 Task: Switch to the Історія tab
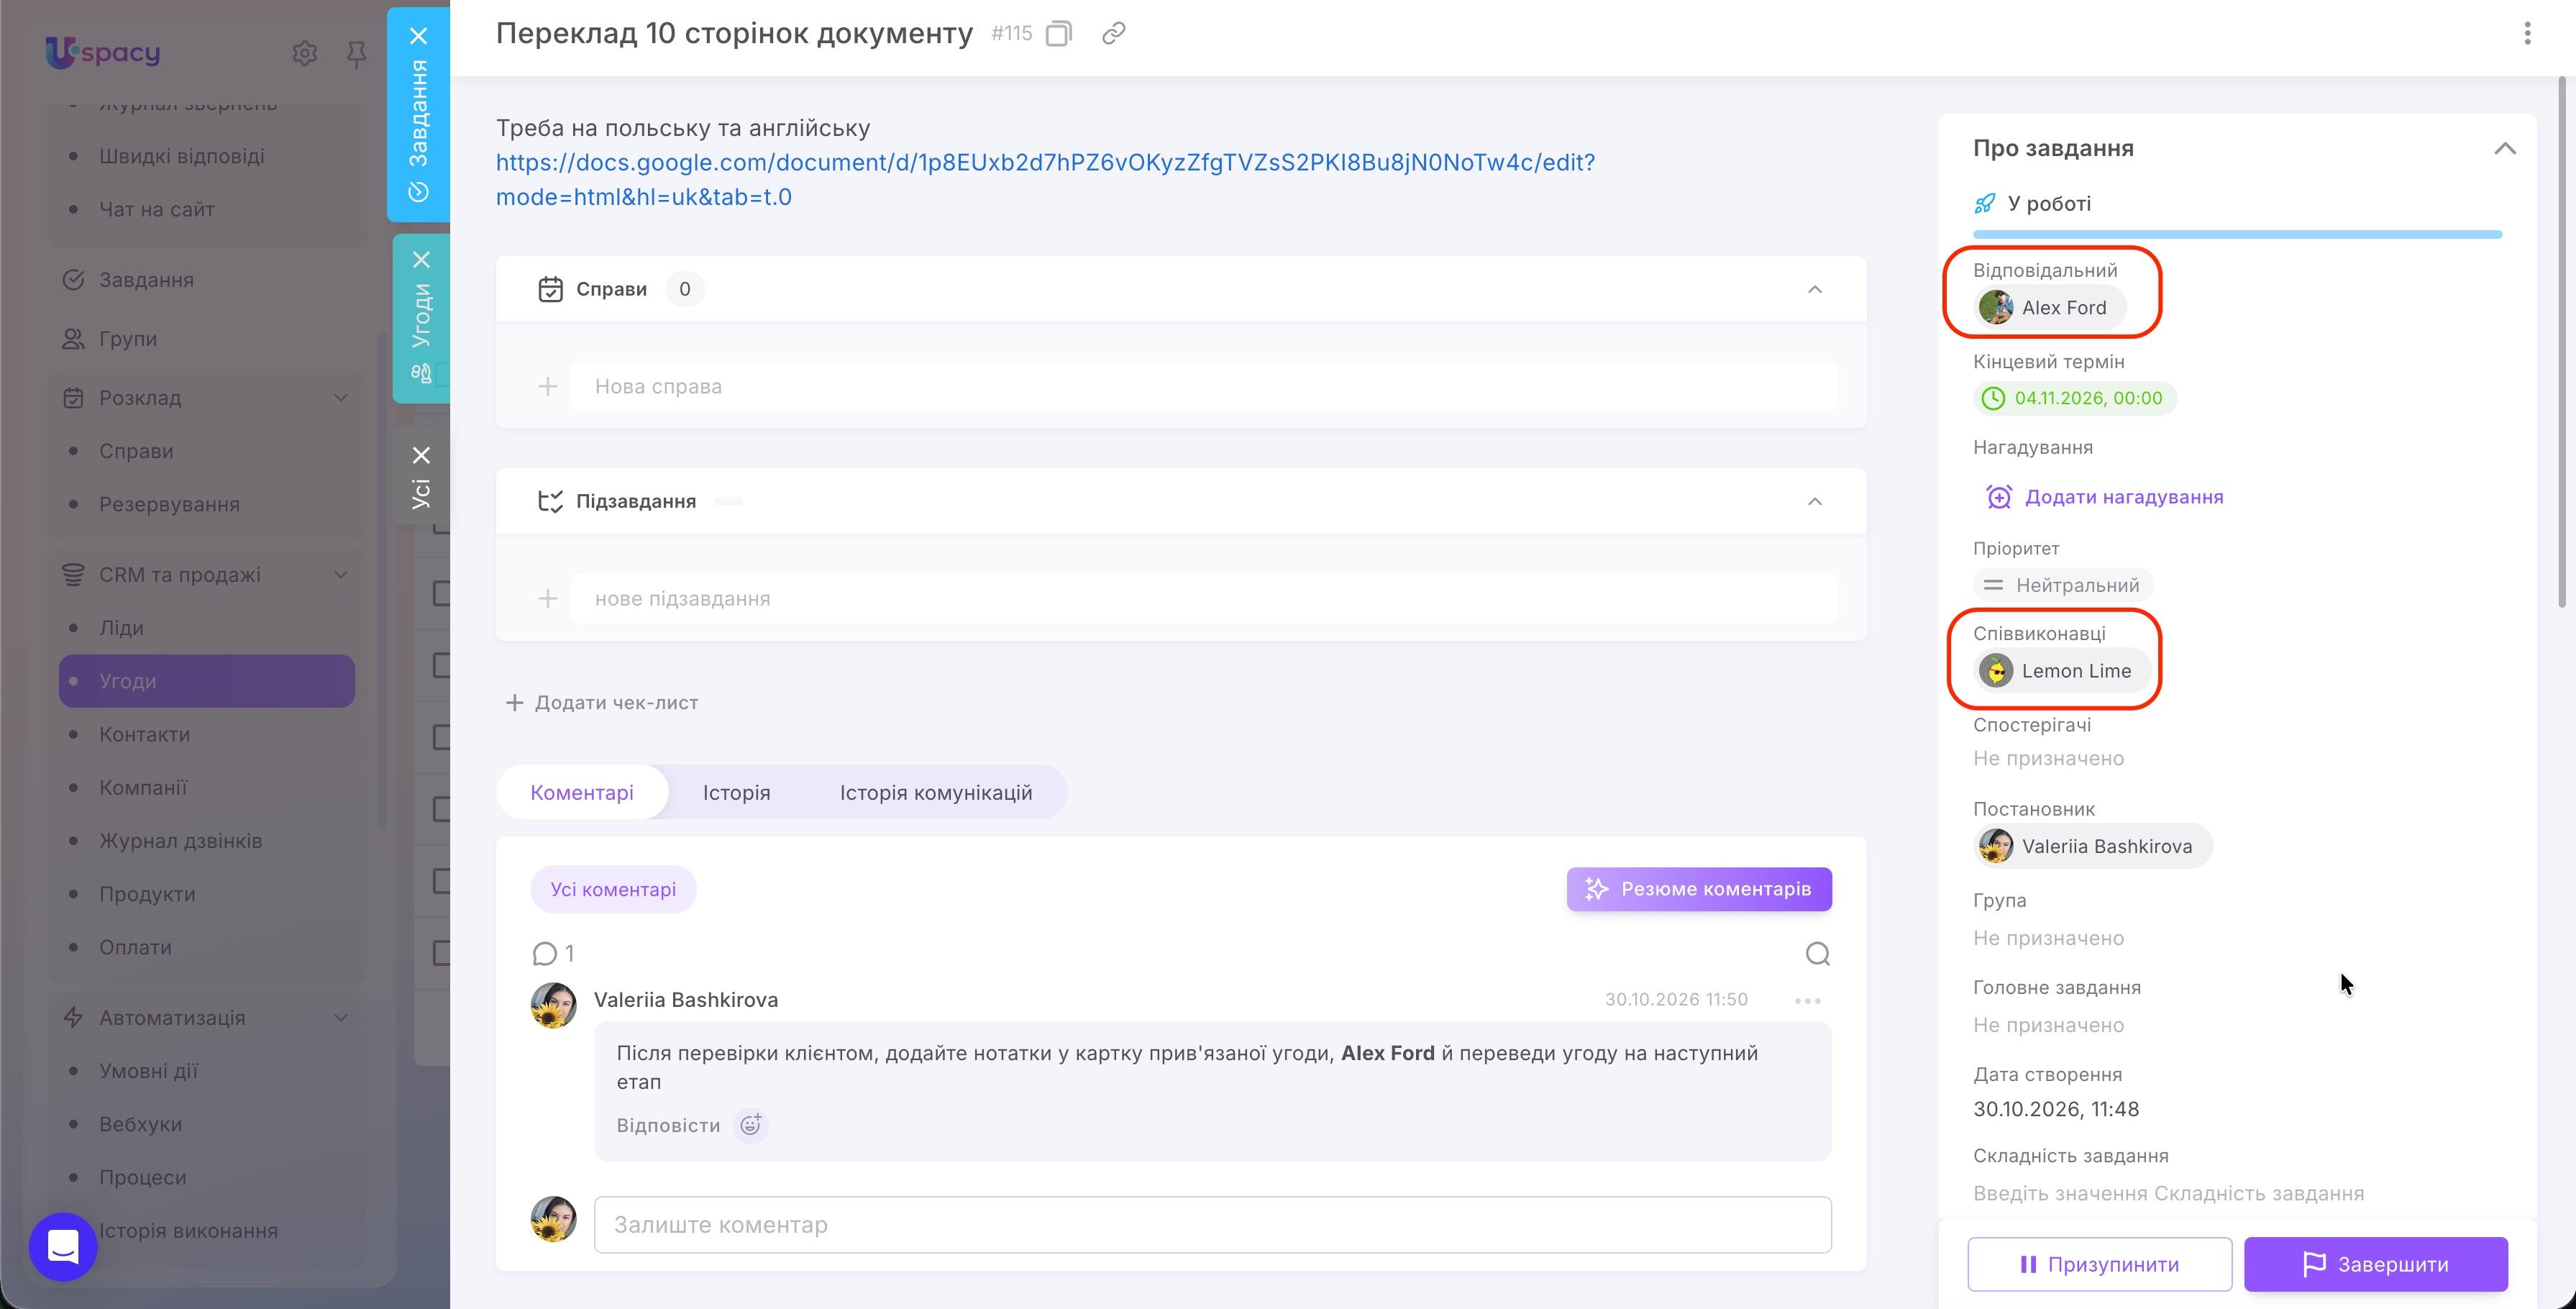pyautogui.click(x=736, y=793)
